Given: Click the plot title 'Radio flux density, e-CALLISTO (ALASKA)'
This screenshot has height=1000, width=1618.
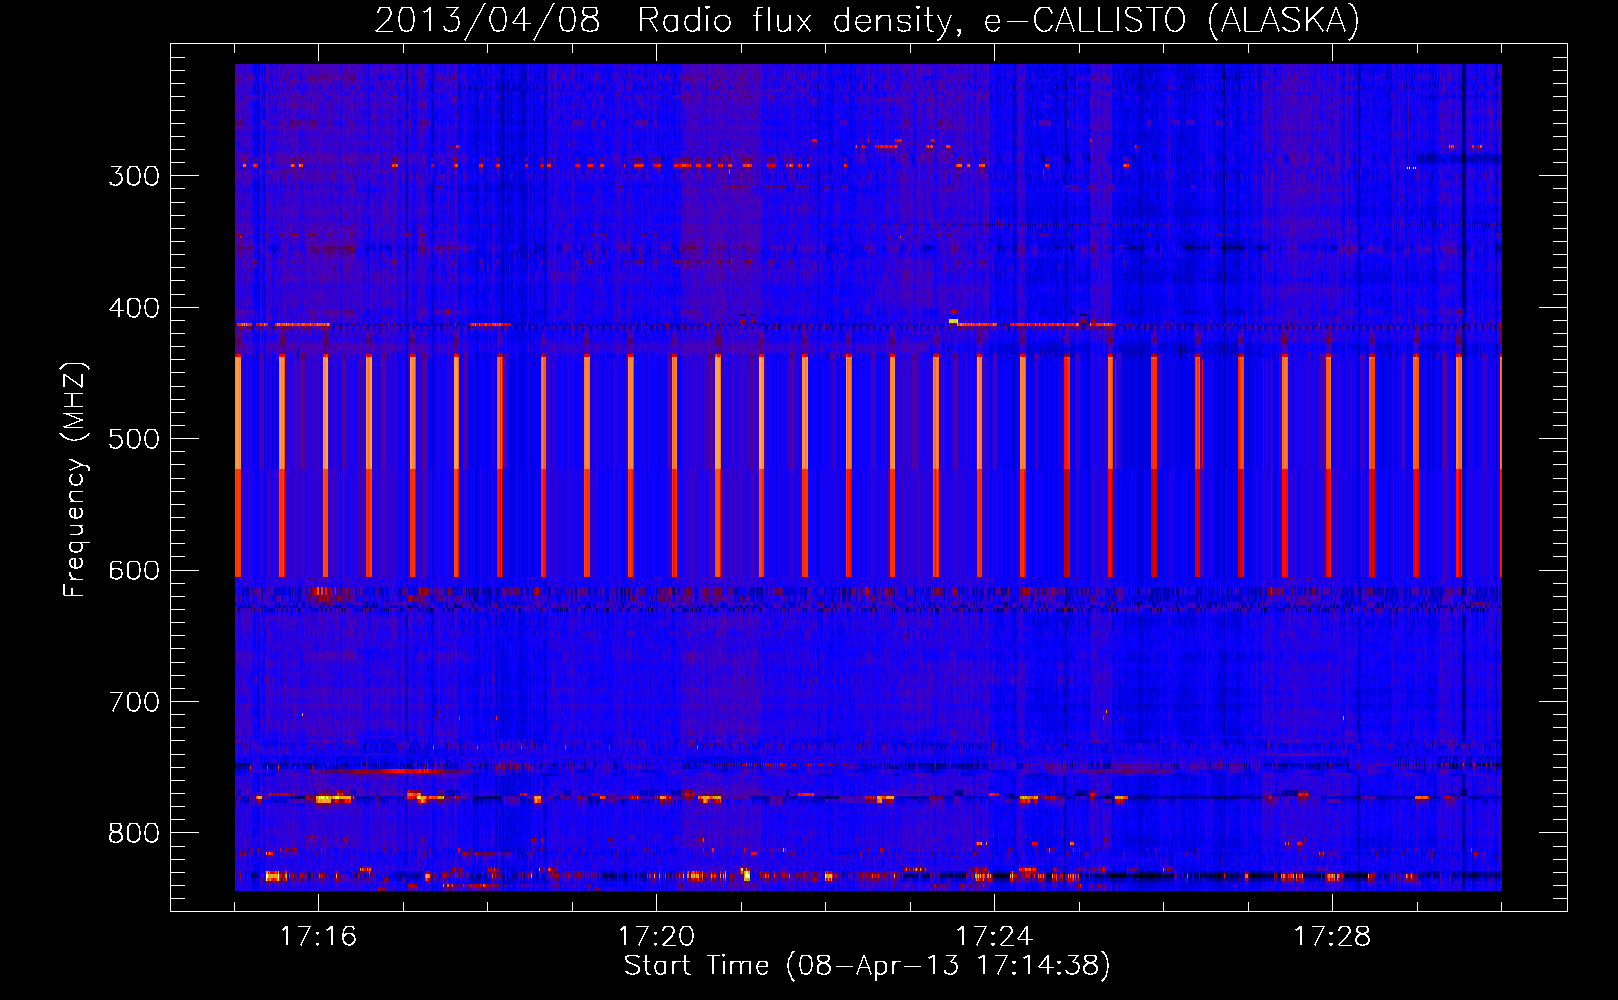Looking at the screenshot, I should (x=998, y=20).
